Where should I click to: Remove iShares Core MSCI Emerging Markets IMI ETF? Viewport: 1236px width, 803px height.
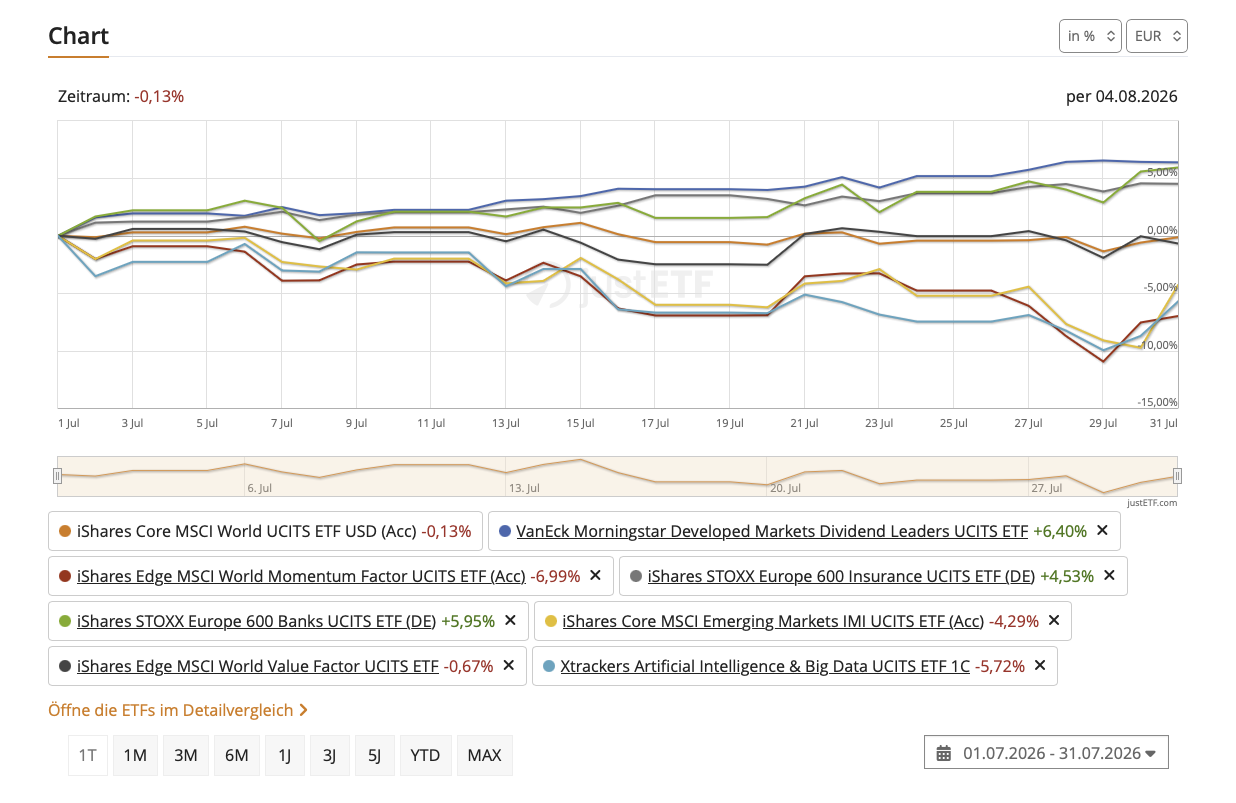1054,621
